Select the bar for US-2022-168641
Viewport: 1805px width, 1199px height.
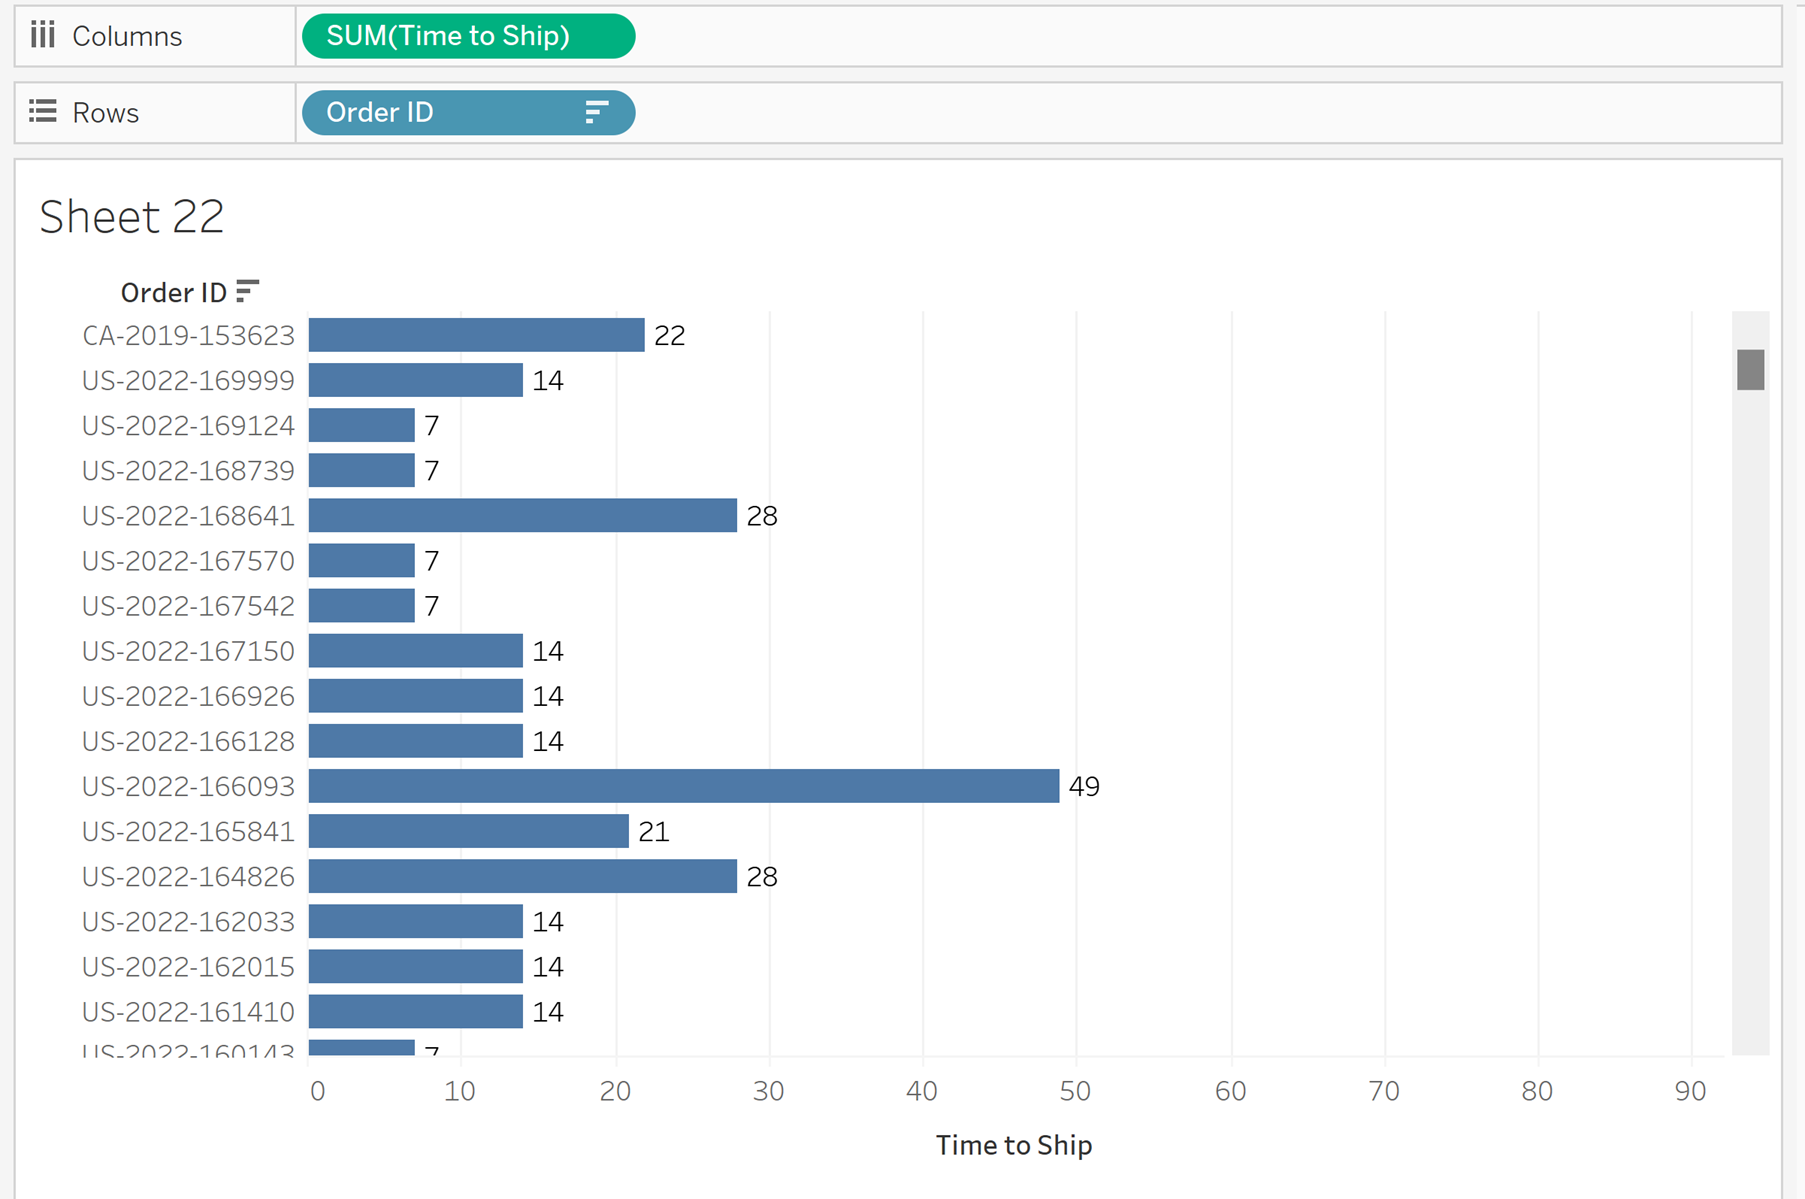[520, 515]
